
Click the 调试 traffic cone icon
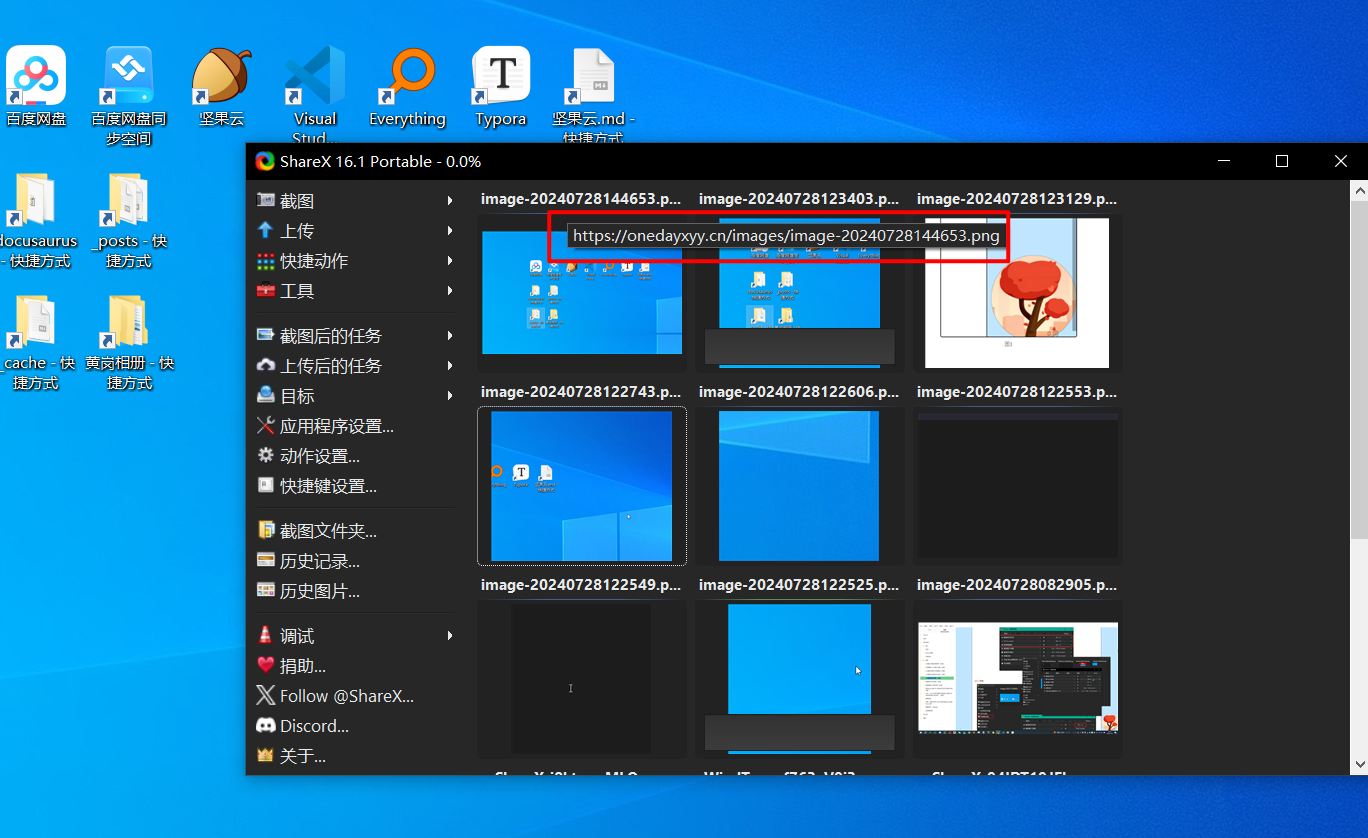click(x=265, y=635)
